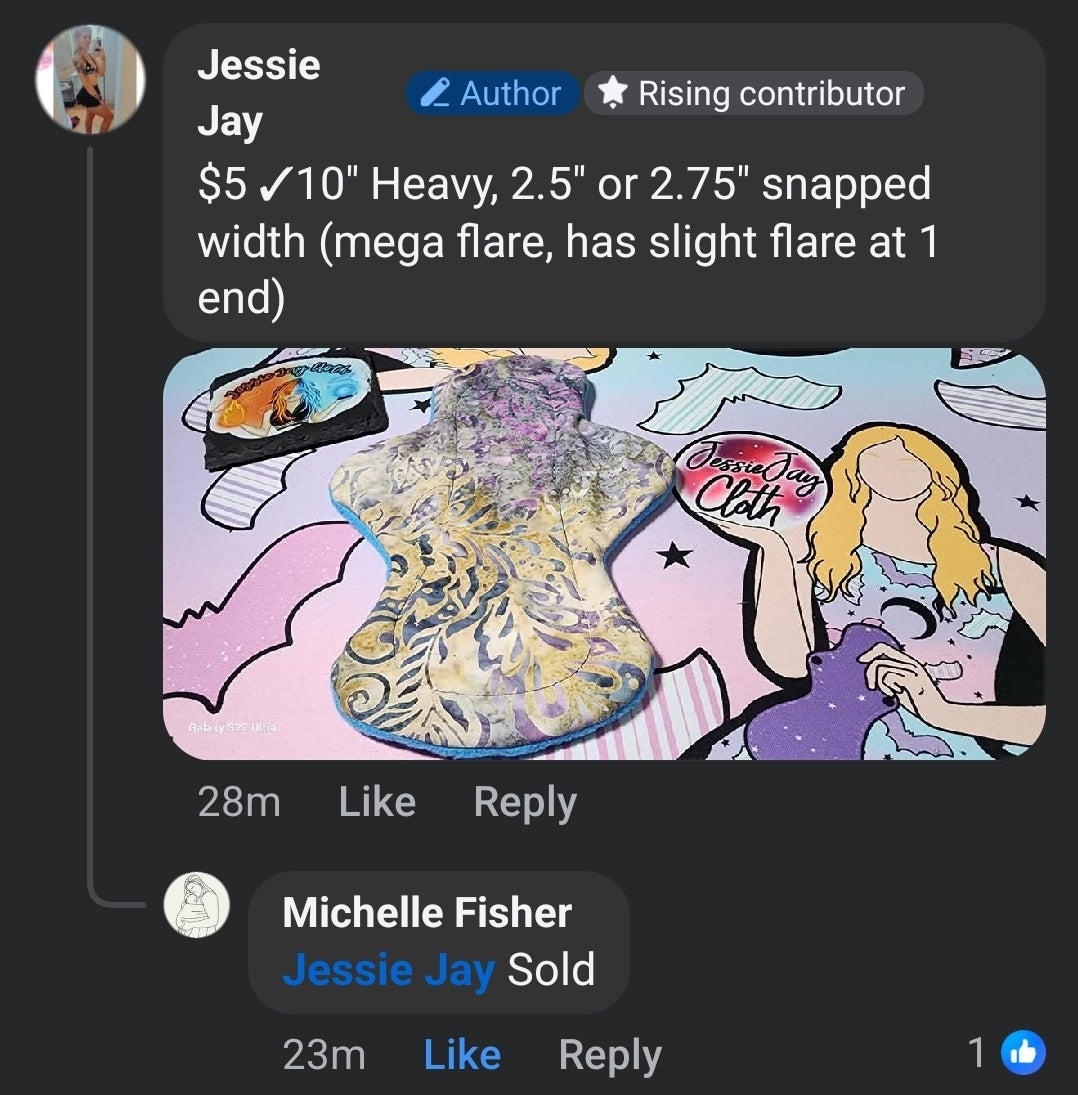The height and width of the screenshot is (1095, 1078).
Task: Toggle Like on Michelle Fisher's reply
Action: point(462,1055)
